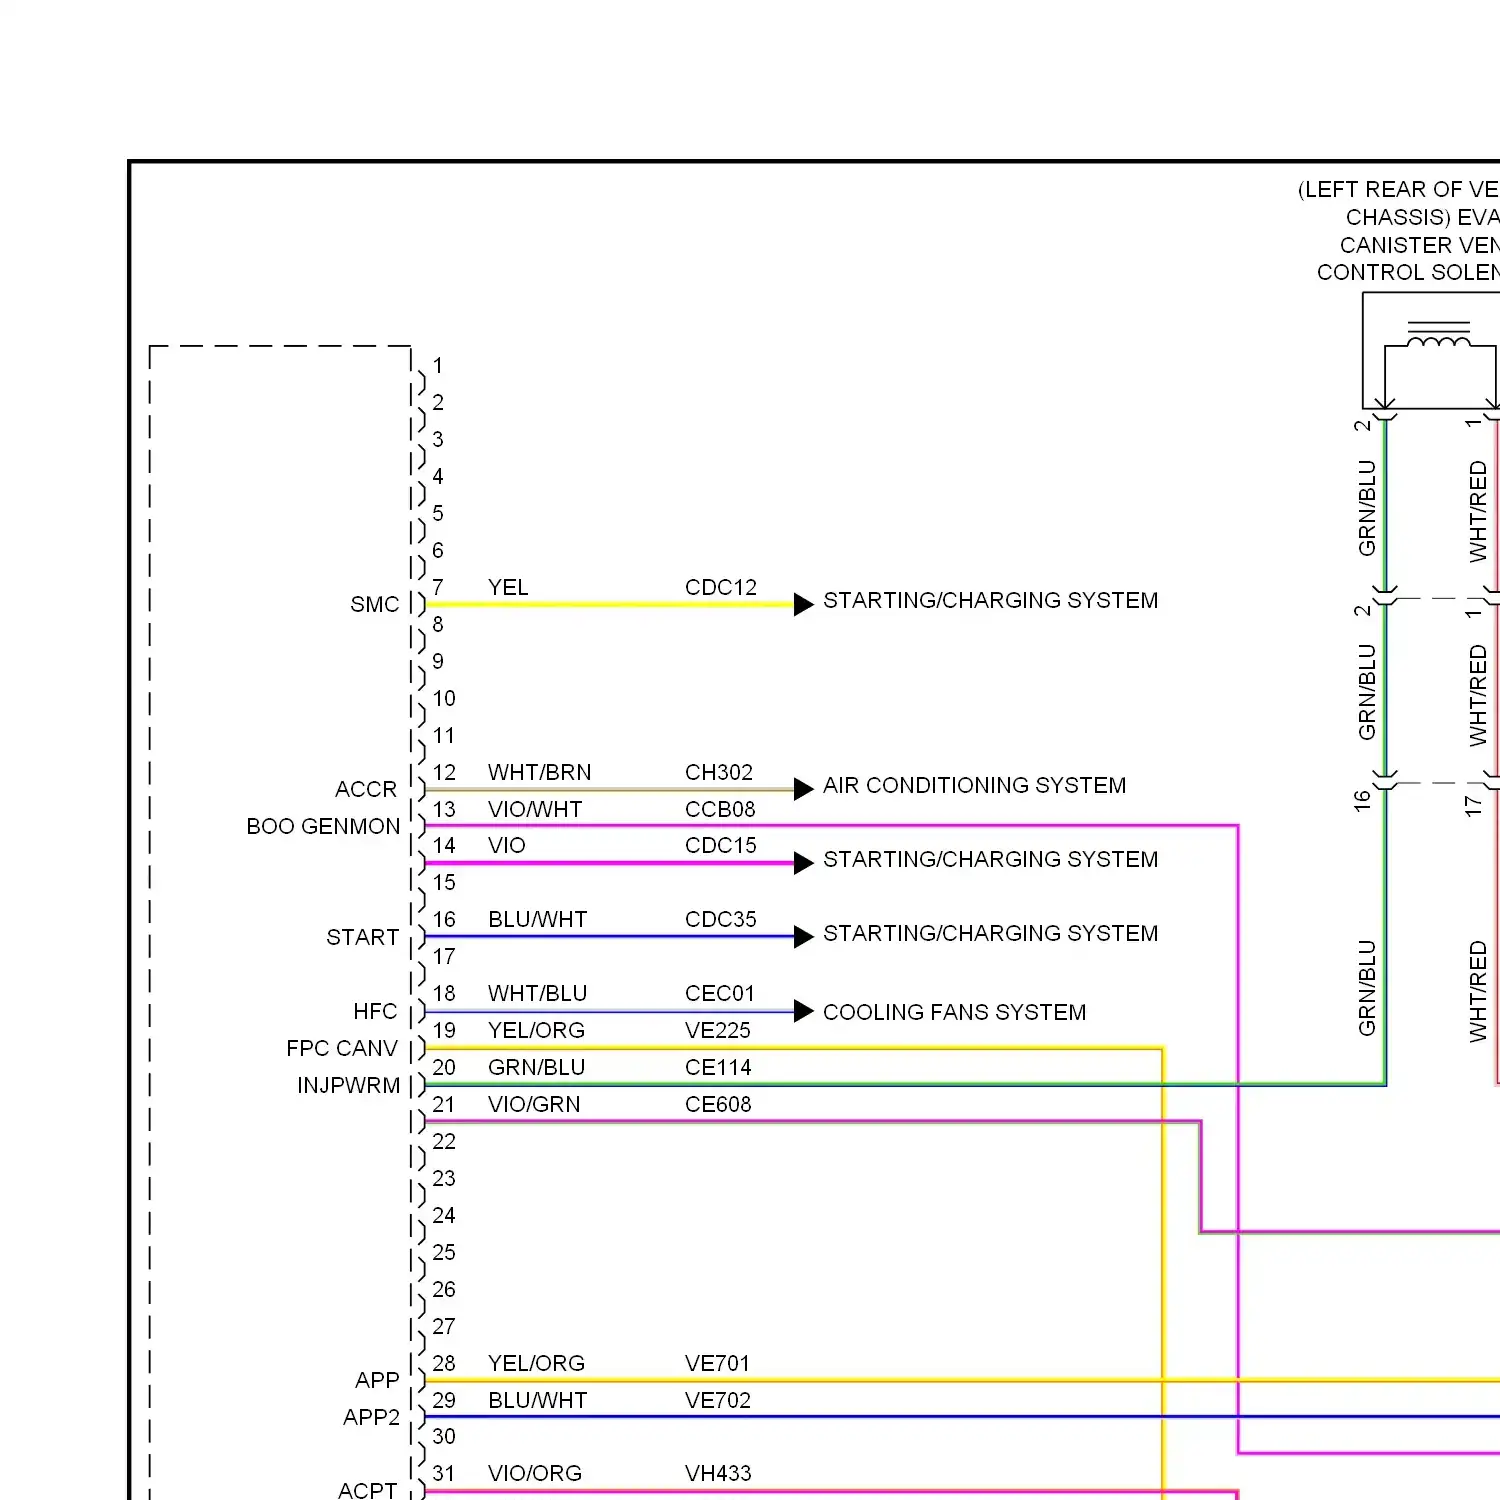Click the WHT/BRN wire color label

(539, 772)
